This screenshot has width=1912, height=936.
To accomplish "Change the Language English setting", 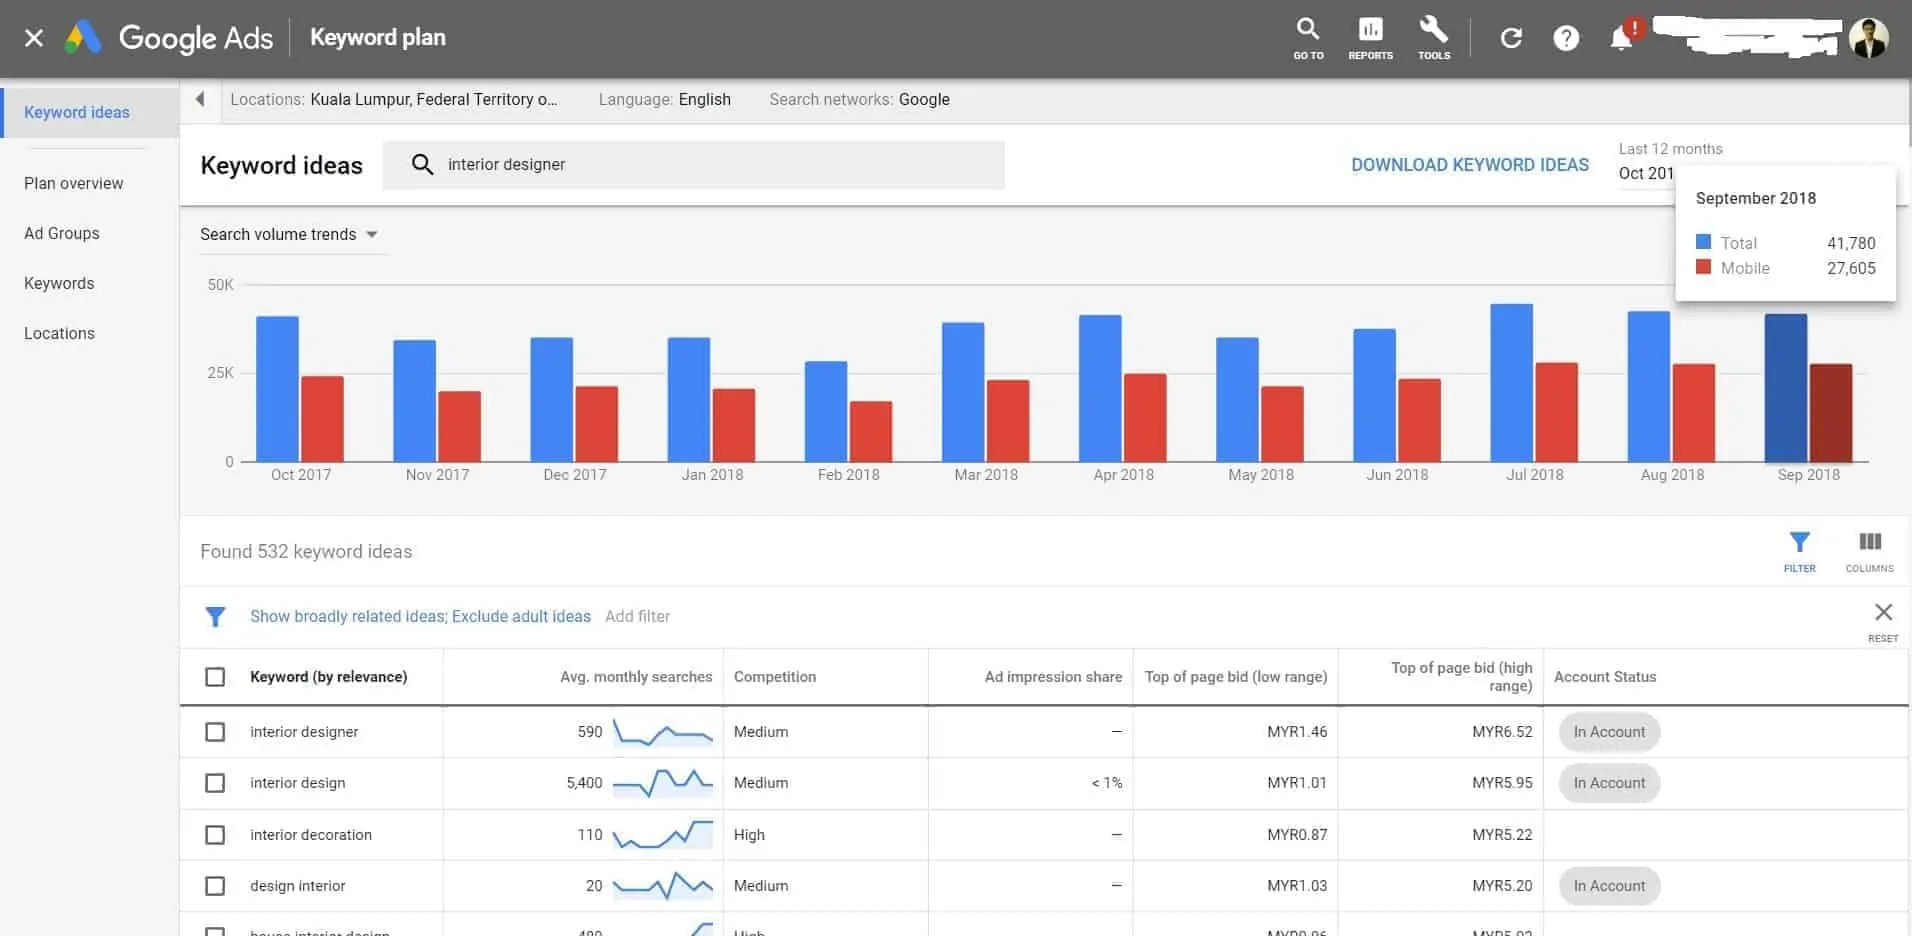I will (665, 99).
